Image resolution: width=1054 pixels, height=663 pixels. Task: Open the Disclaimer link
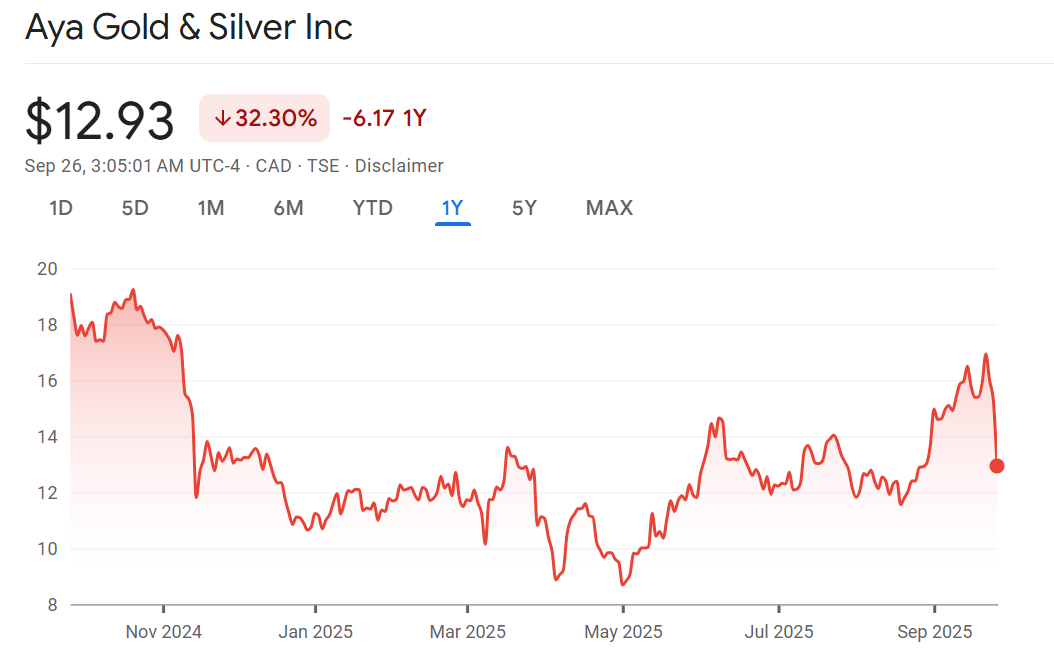(x=399, y=166)
